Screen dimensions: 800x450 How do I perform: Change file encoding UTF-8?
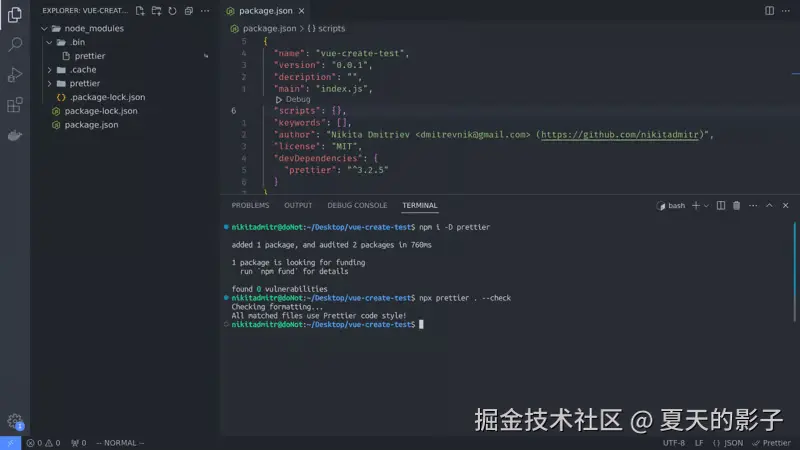tap(673, 443)
